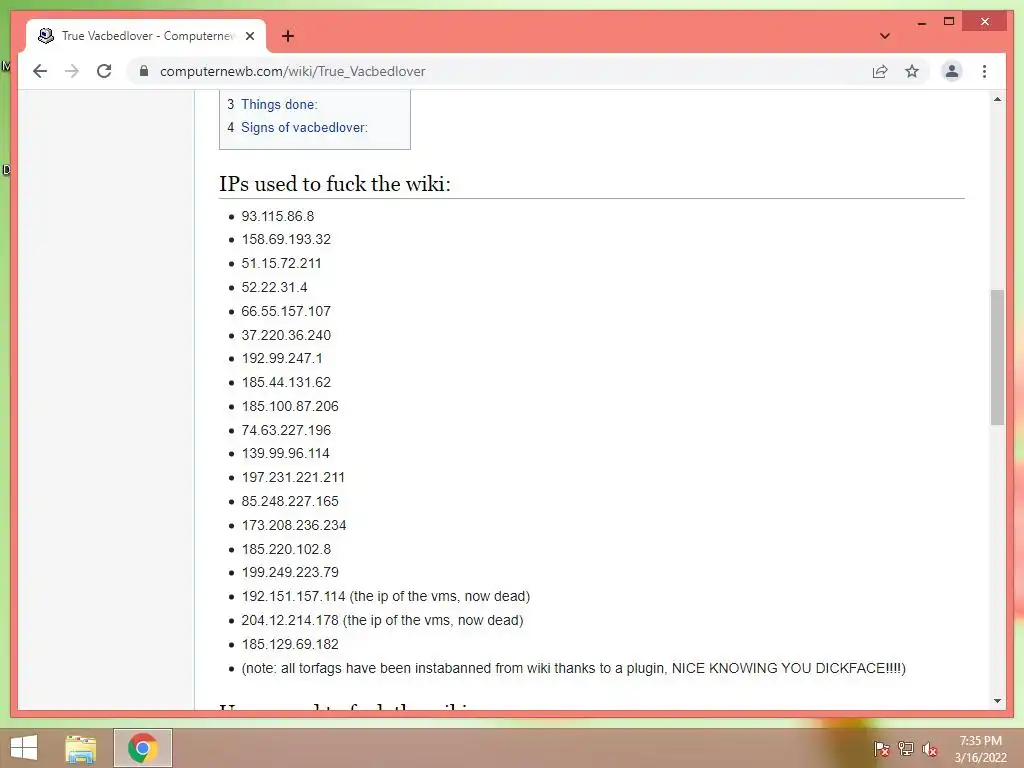
Task: Close the True Vacbedlover tab
Action: click(x=249, y=36)
